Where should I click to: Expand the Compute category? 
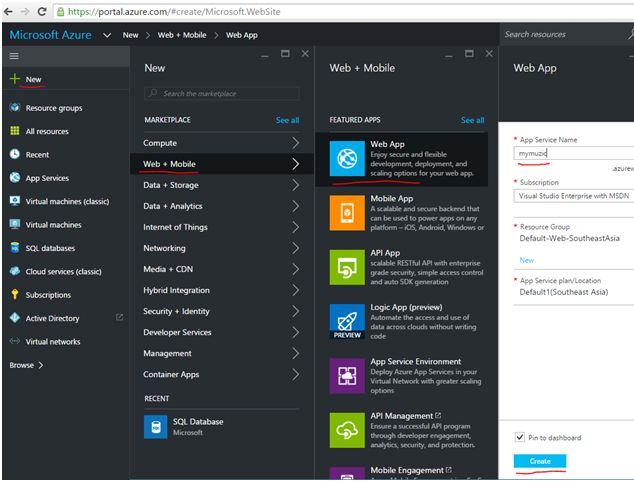click(x=222, y=143)
